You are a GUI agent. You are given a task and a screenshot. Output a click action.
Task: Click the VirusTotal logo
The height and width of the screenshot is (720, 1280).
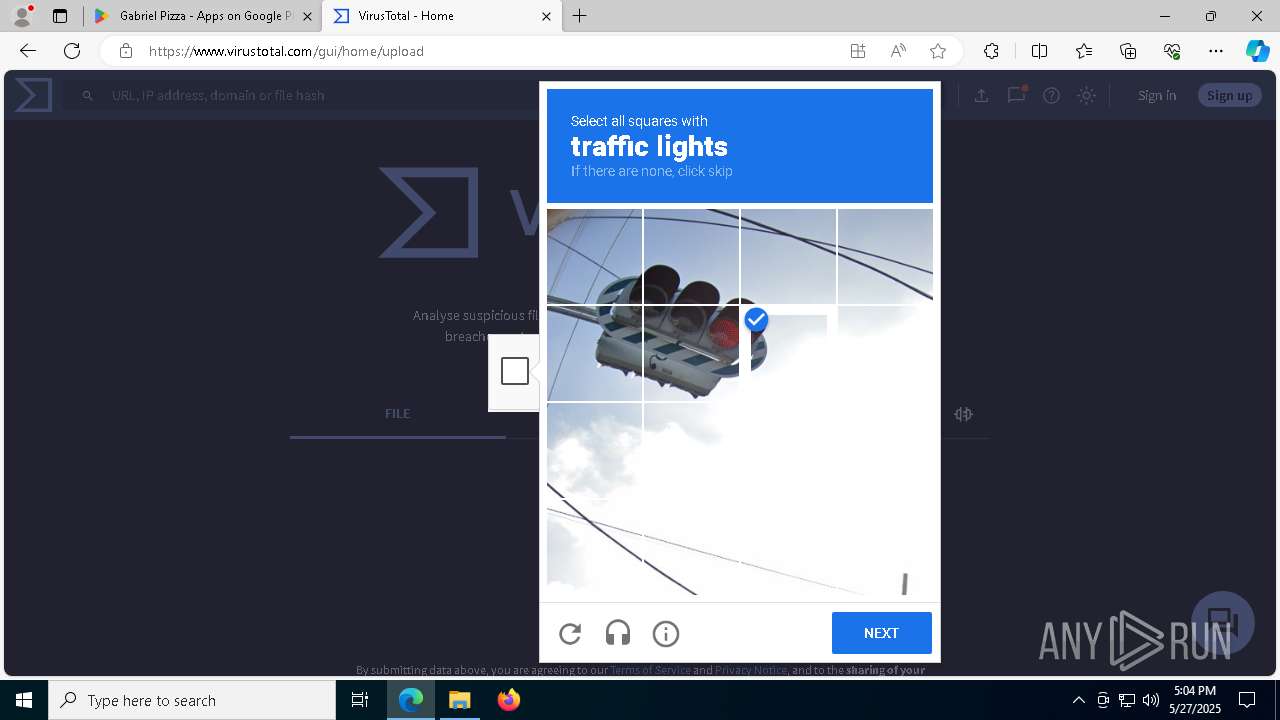click(33, 95)
